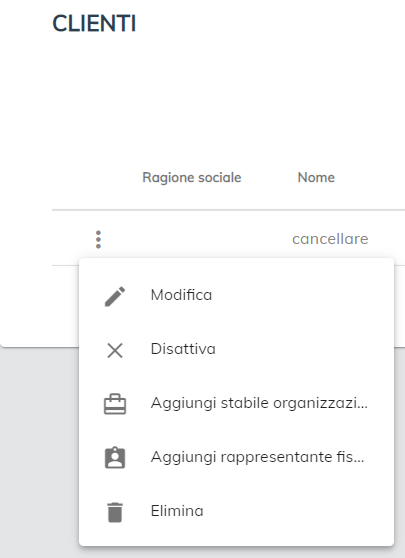Click the cancellare name cell
The height and width of the screenshot is (558, 405).
tap(330, 239)
